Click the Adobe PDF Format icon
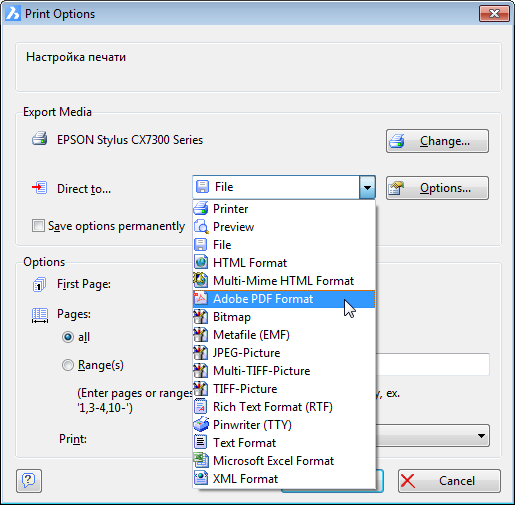The image size is (515, 505). coord(201,298)
